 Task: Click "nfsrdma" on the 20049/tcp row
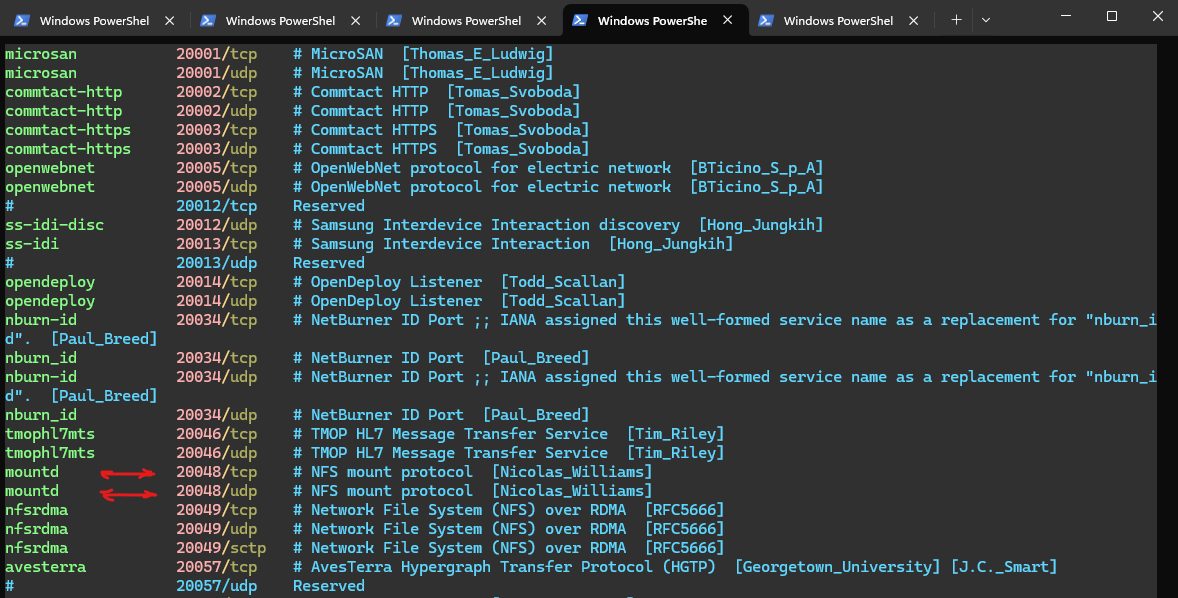point(36,510)
